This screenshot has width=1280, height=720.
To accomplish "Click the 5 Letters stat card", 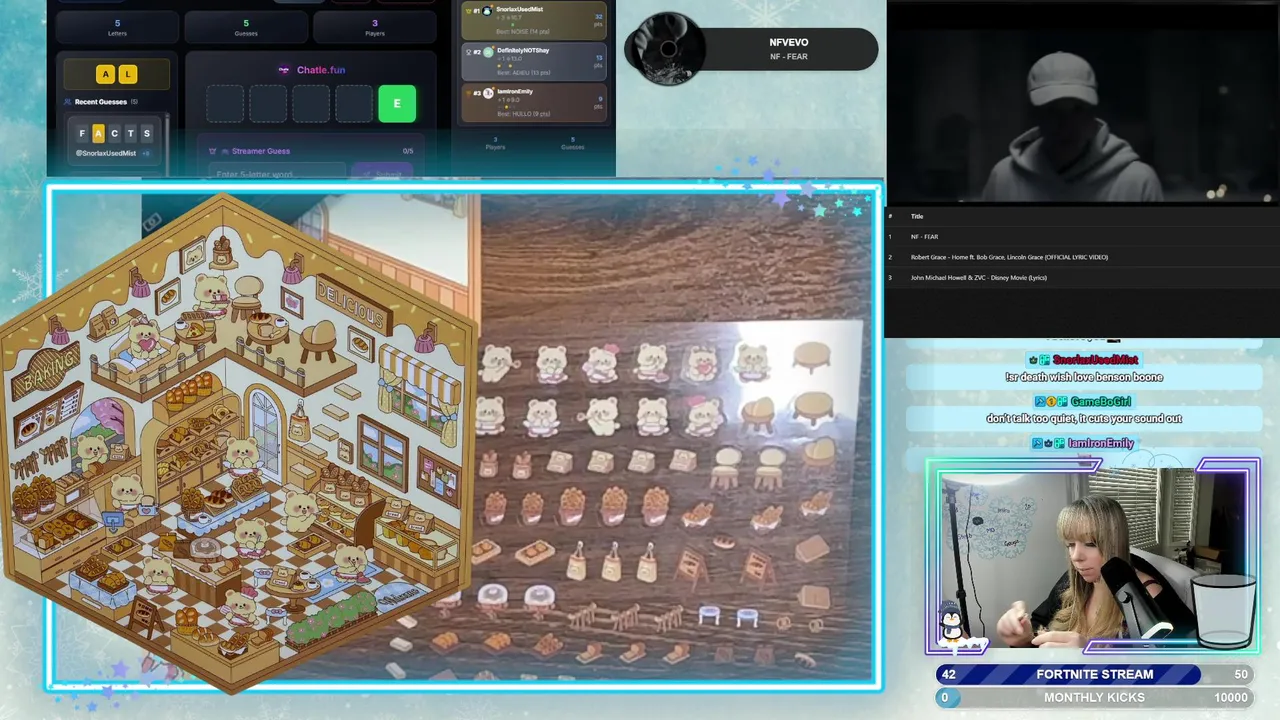I will tap(117, 28).
